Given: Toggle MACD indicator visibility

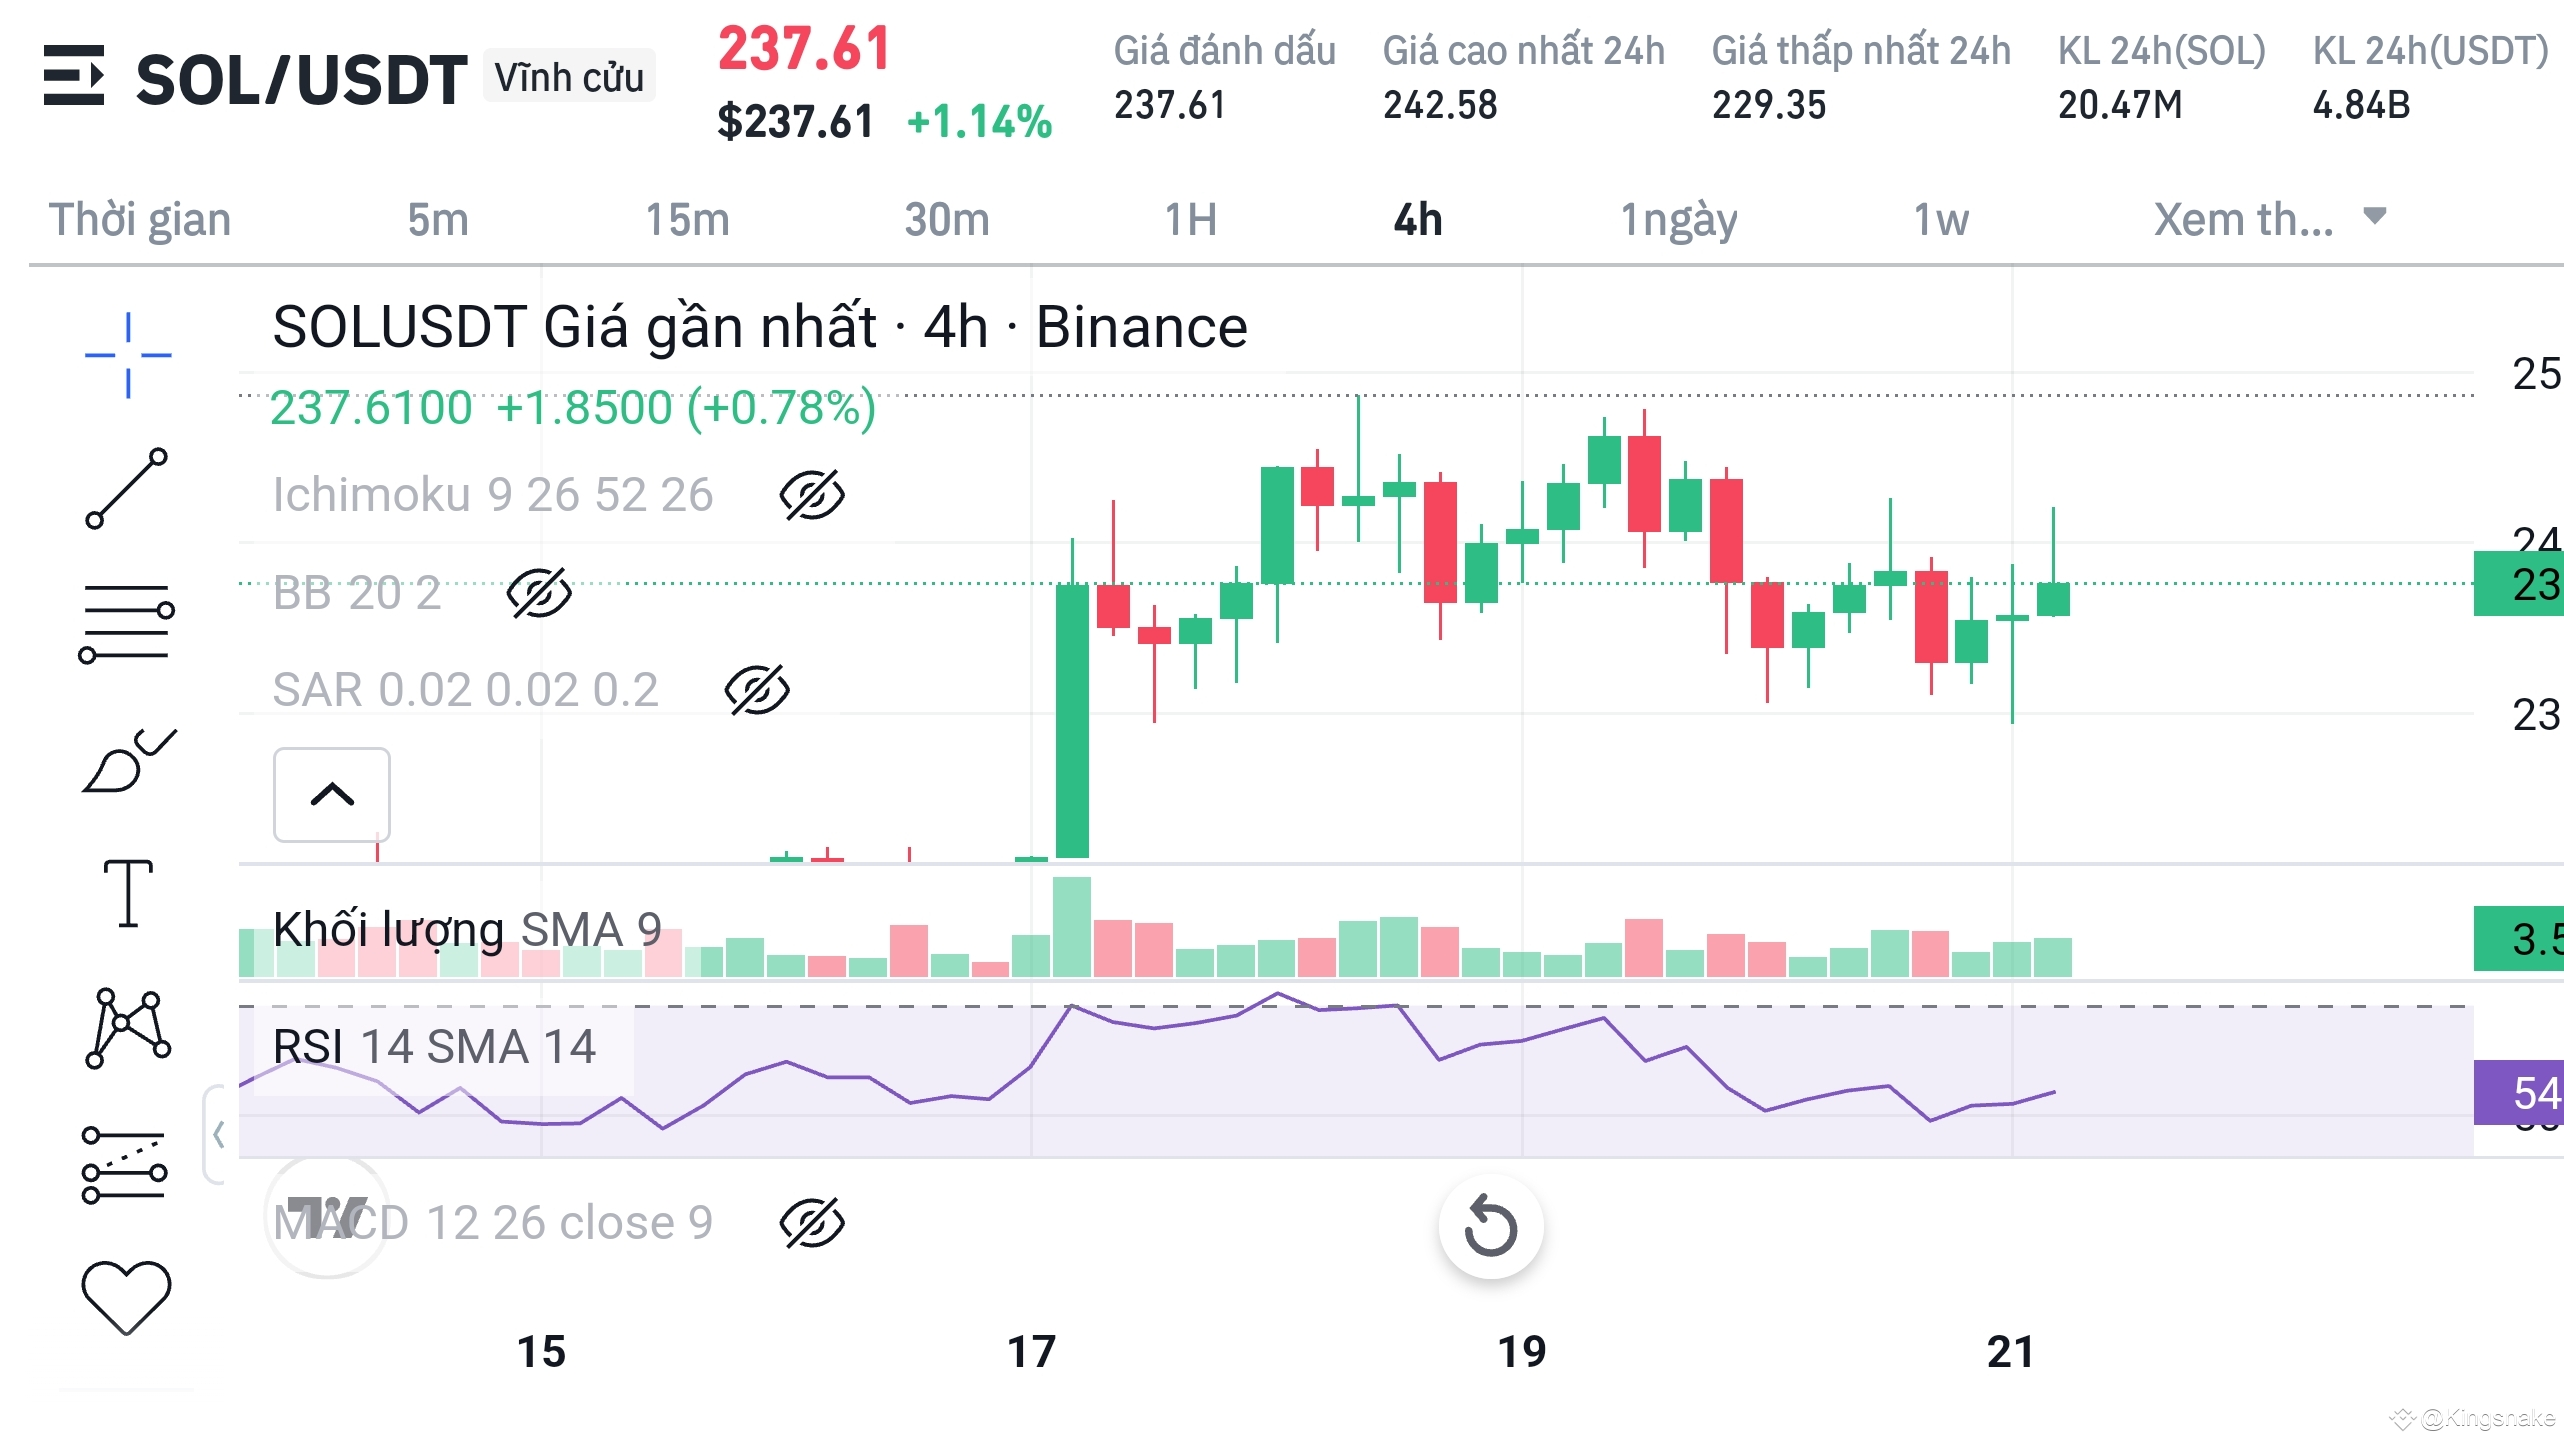Looking at the screenshot, I should pyautogui.click(x=811, y=1223).
